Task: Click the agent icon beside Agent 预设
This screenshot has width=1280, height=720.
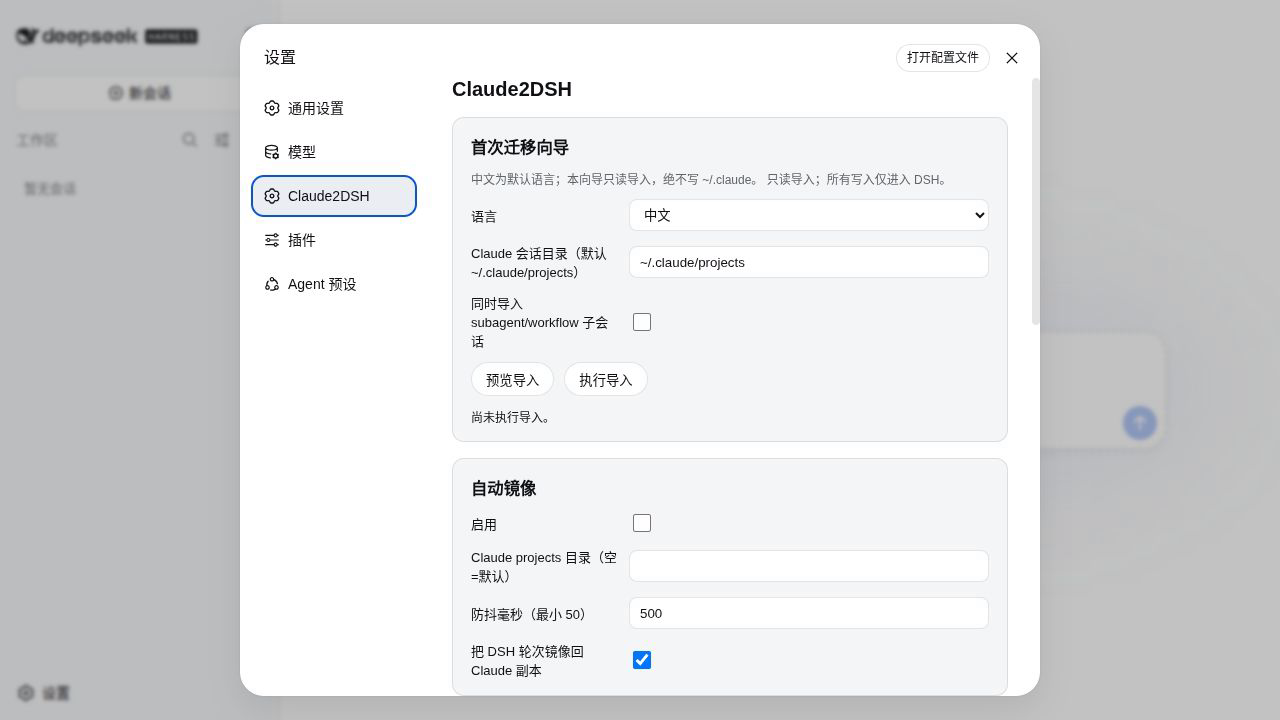Action: coord(272,284)
